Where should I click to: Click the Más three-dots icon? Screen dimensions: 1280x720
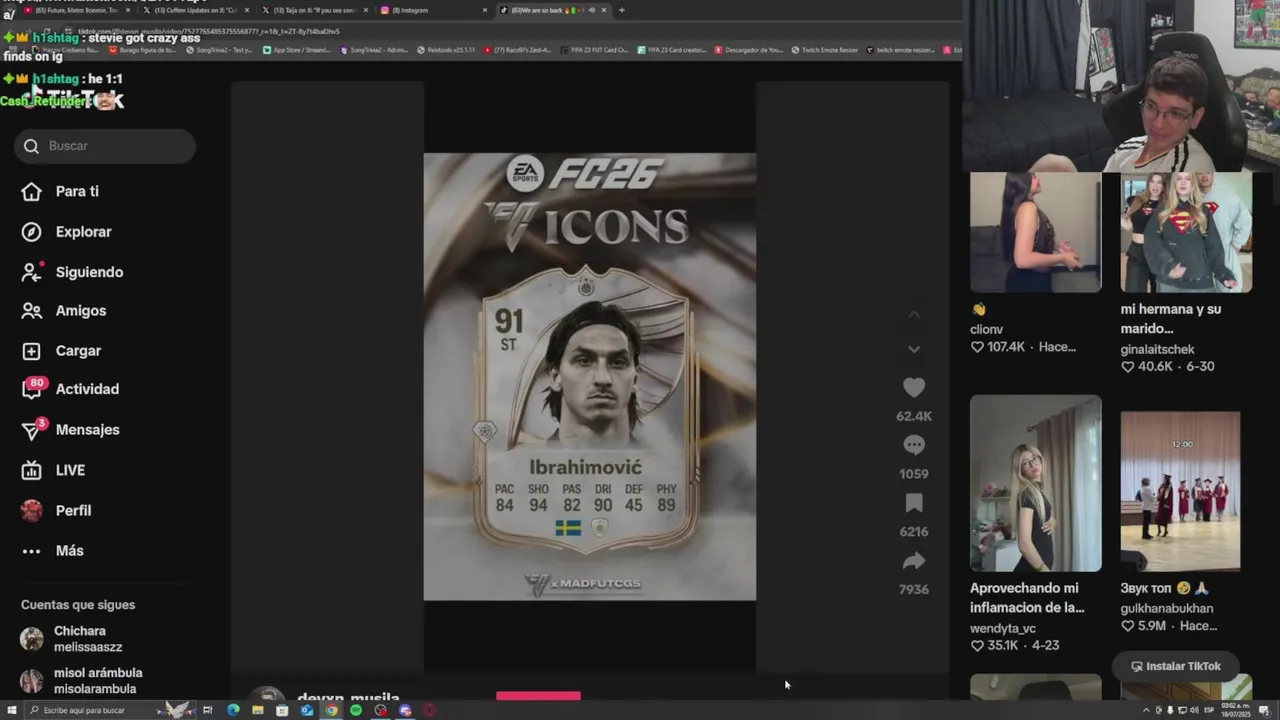click(31, 551)
